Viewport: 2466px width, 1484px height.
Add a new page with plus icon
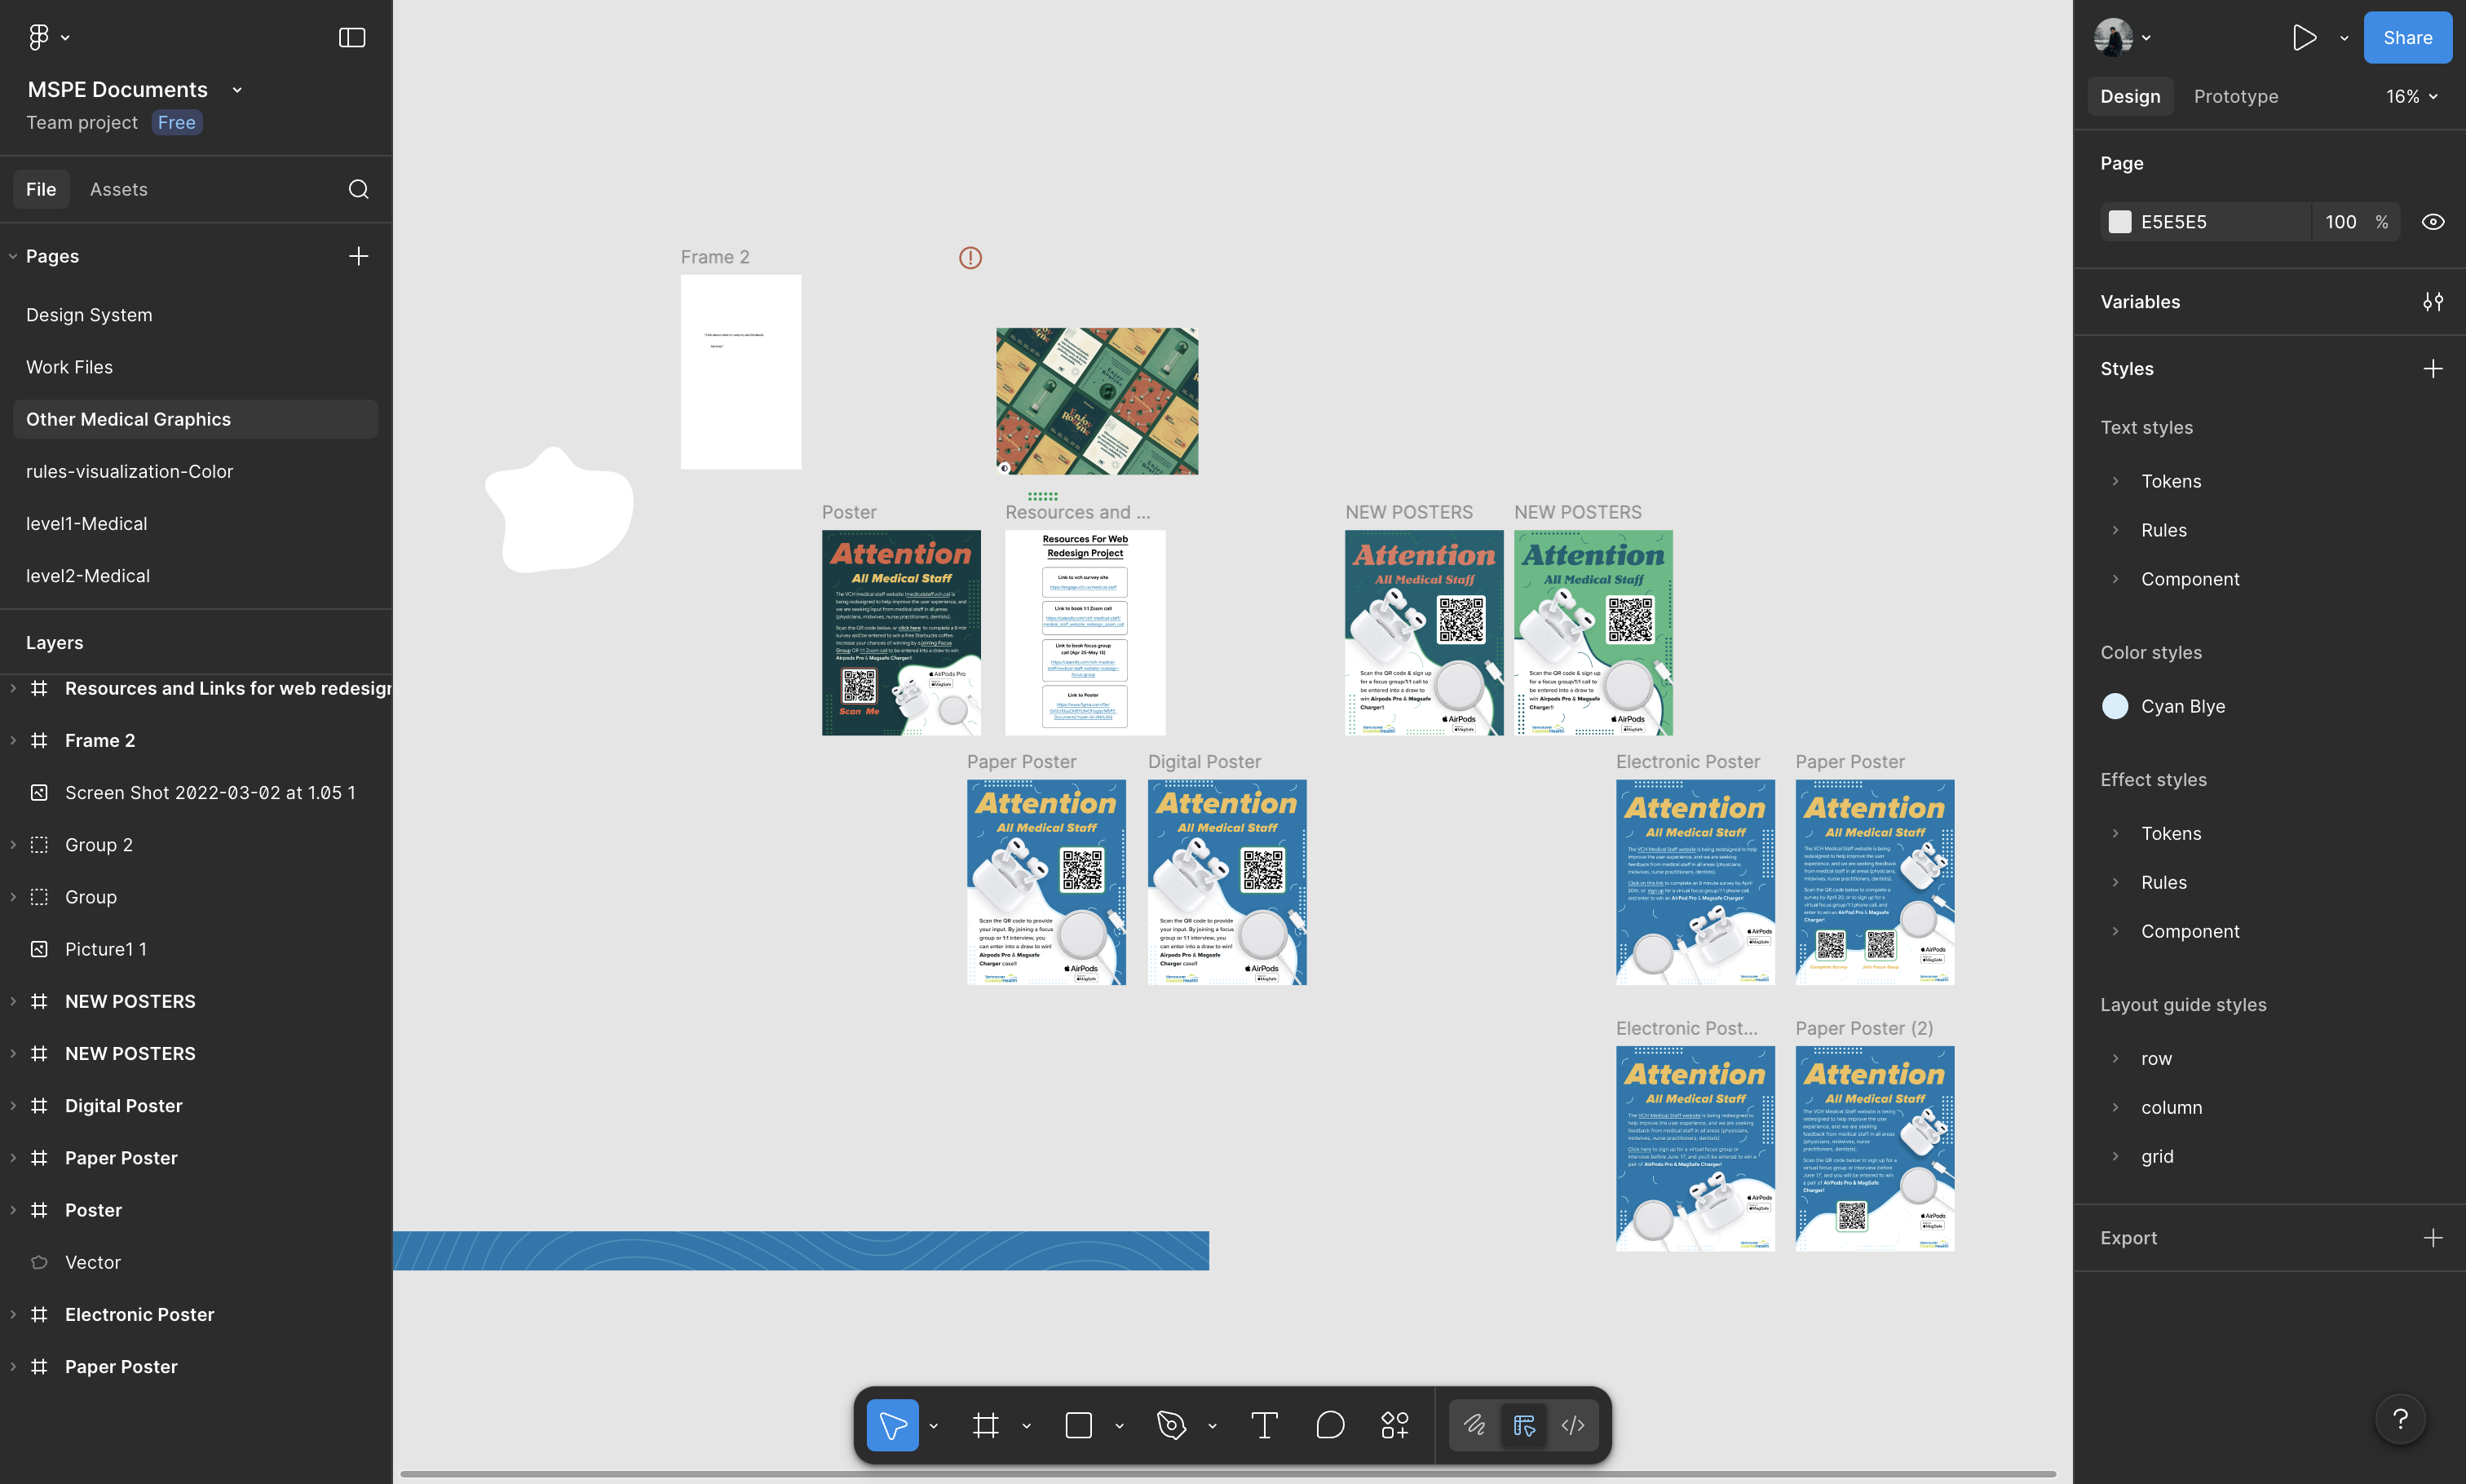[x=359, y=256]
